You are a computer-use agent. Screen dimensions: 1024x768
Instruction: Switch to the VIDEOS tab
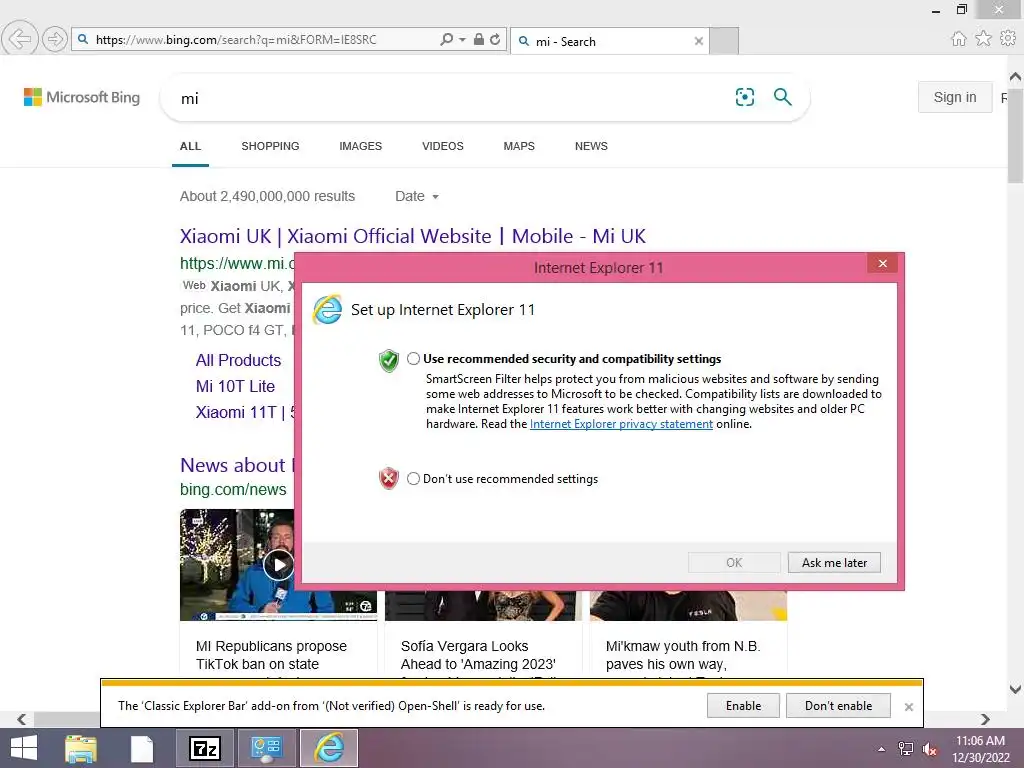[x=443, y=146]
